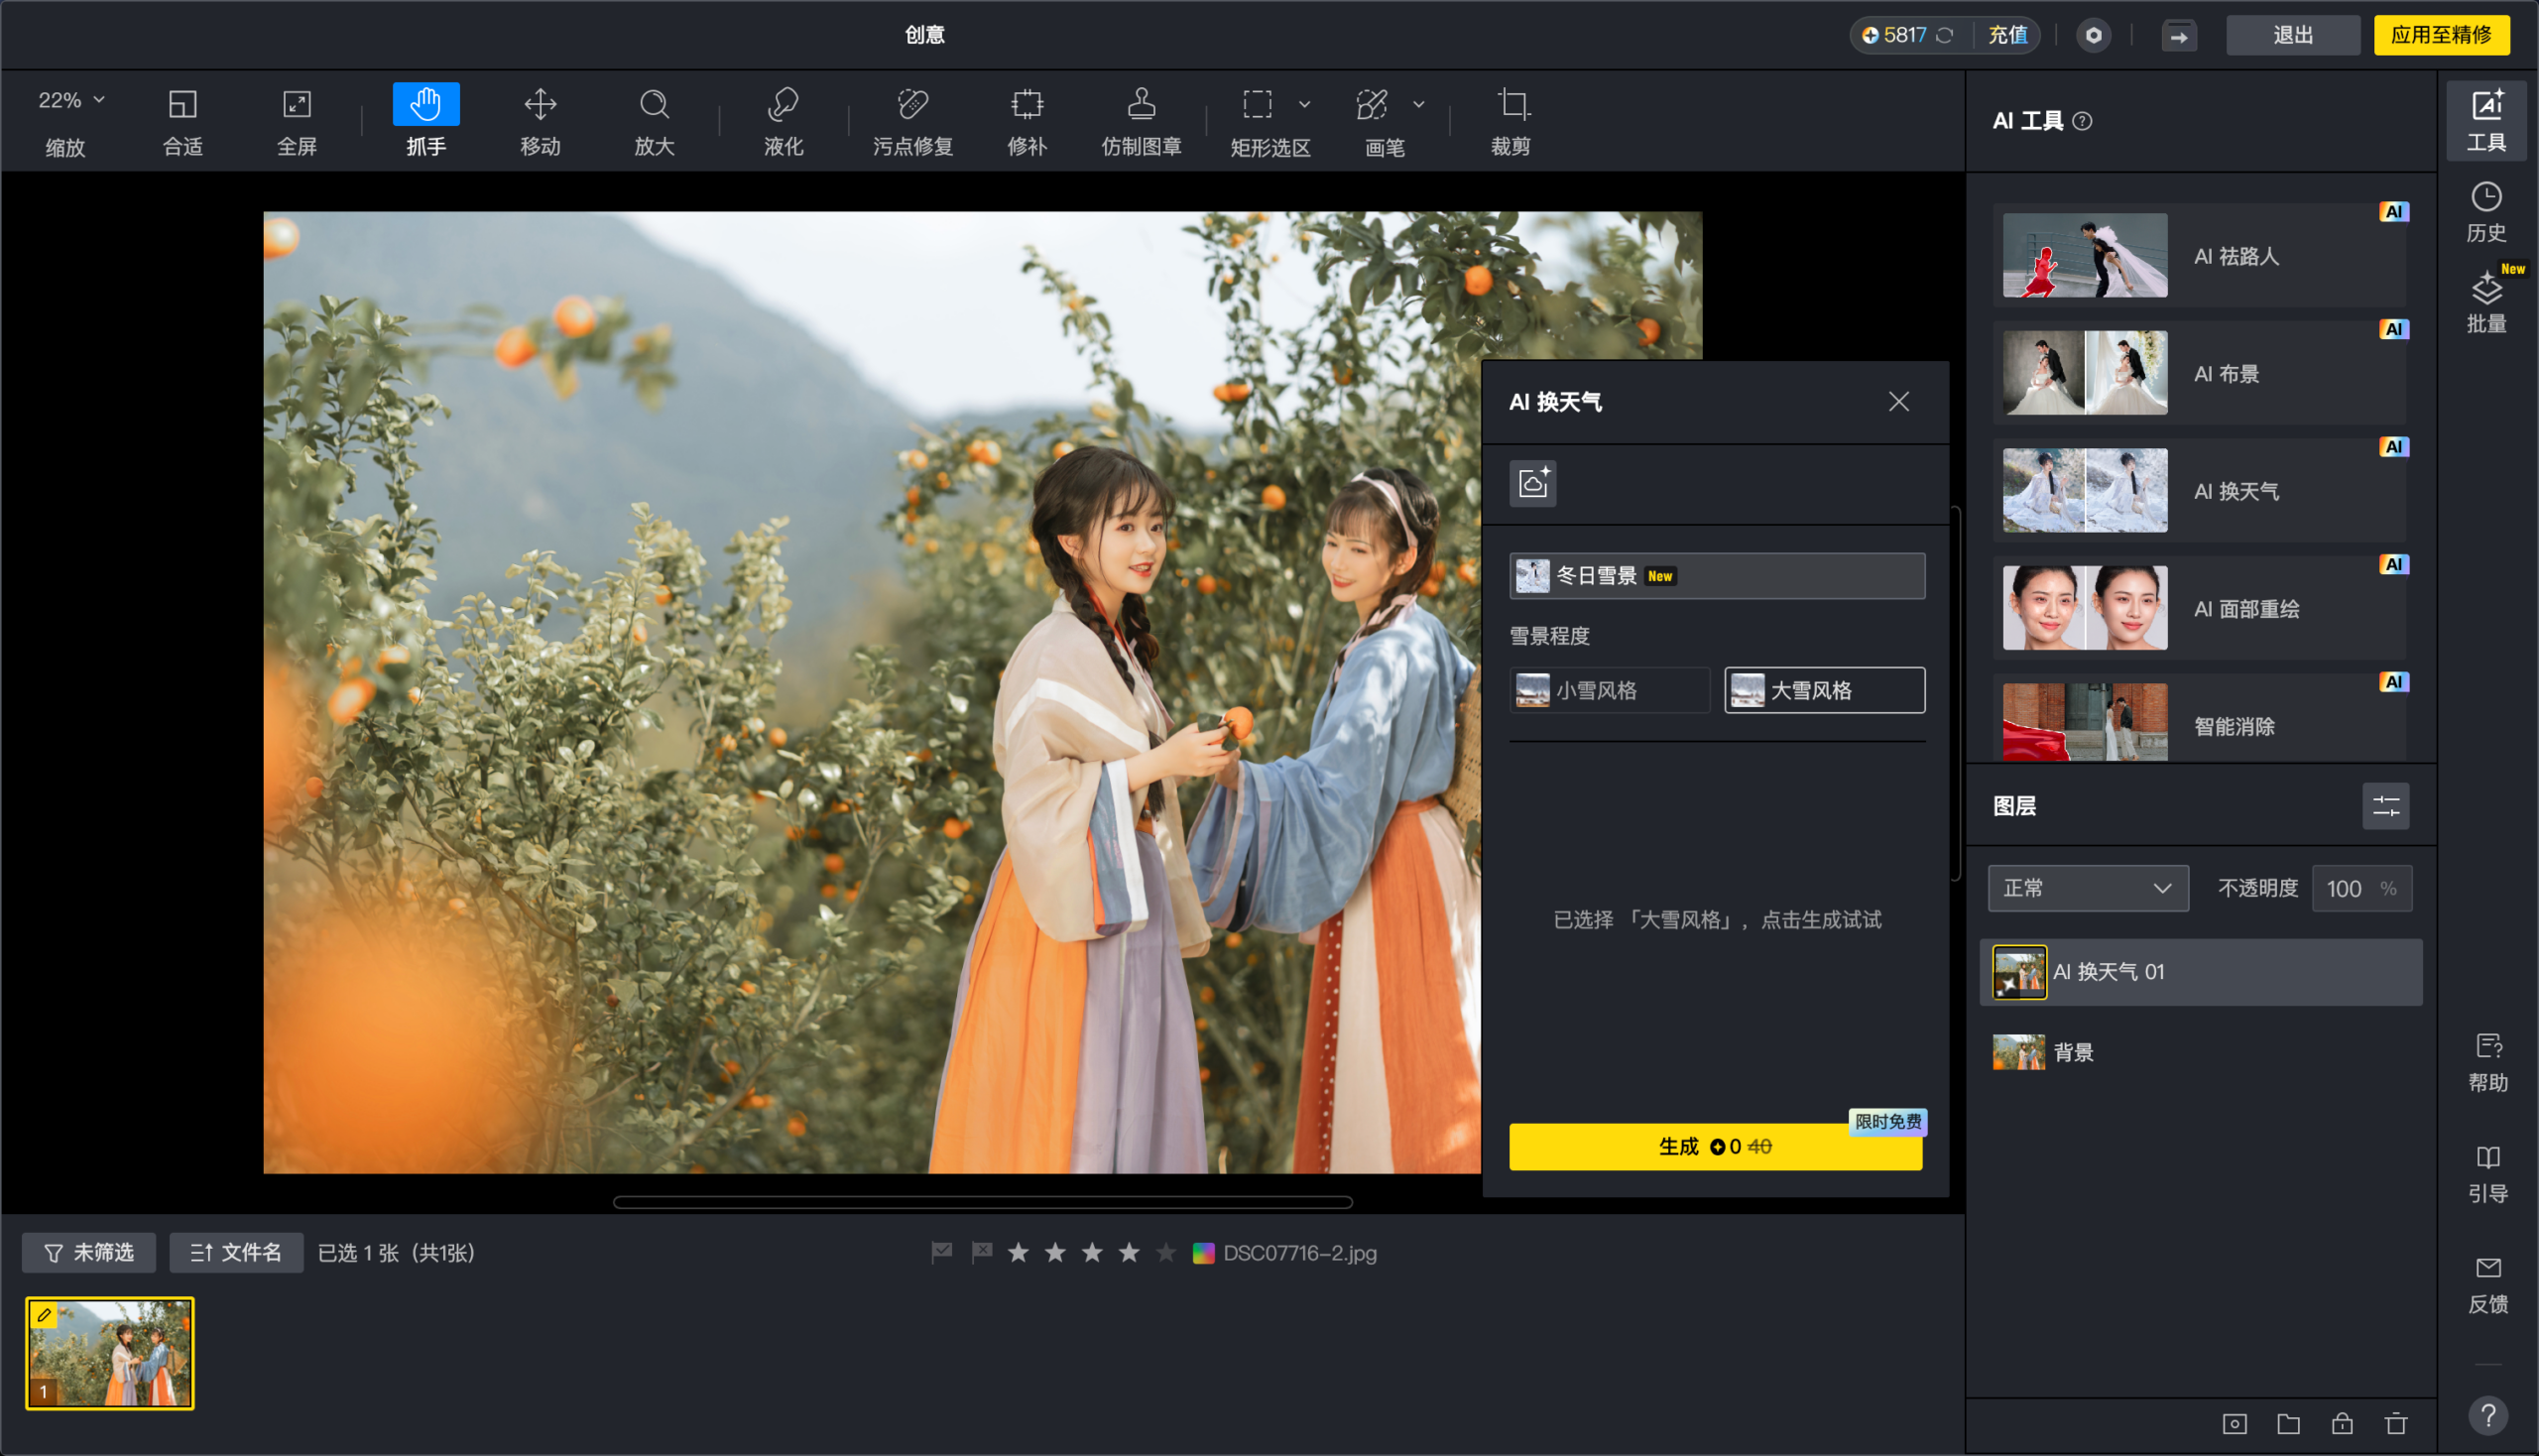Select the Crop (裁剪) tool

click(x=1511, y=120)
